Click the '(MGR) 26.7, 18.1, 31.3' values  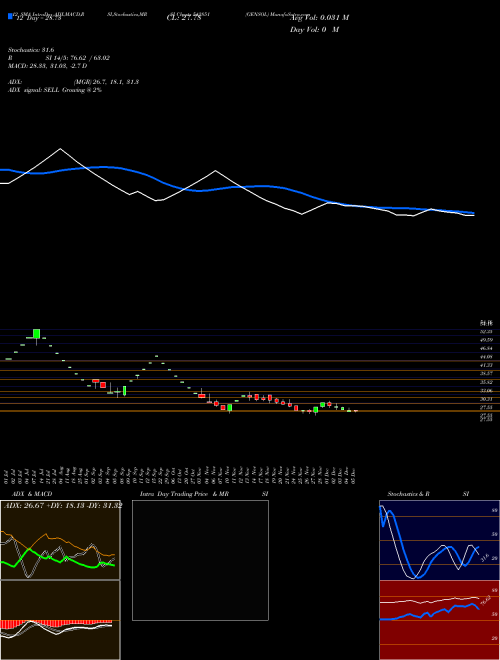[106, 82]
